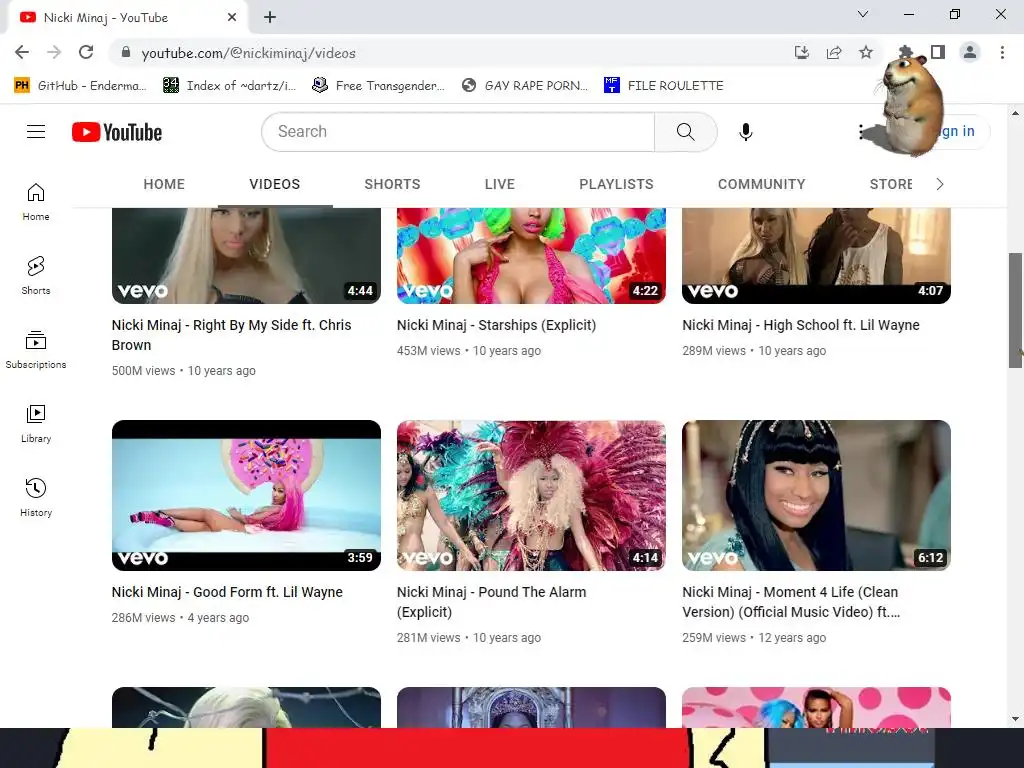
Task: Open the LIVE channel tab
Action: [x=500, y=184]
